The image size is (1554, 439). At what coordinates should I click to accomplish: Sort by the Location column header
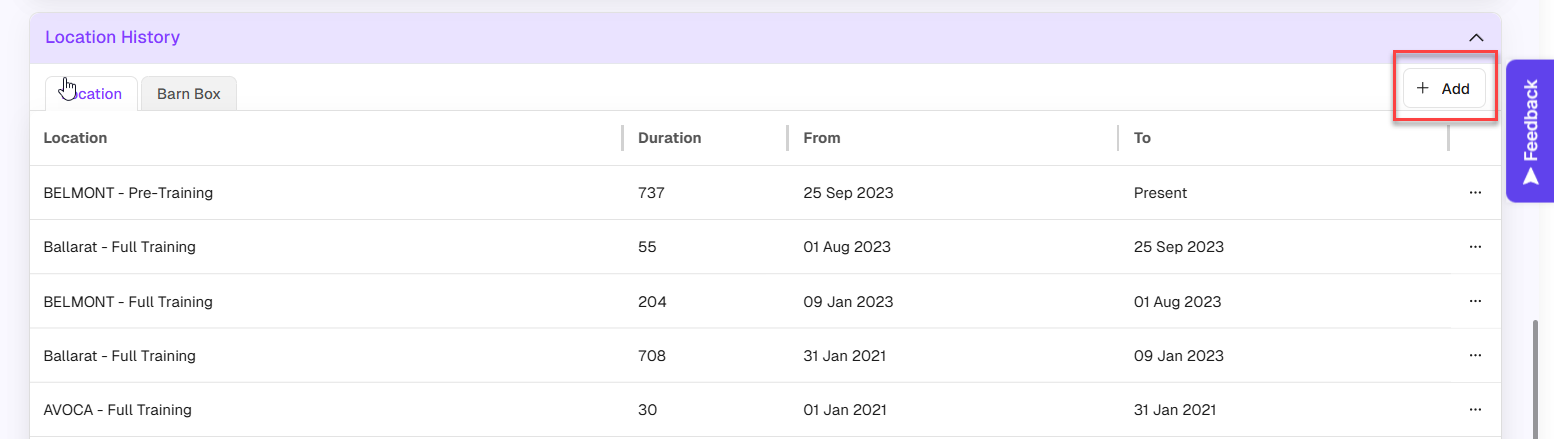click(x=76, y=138)
